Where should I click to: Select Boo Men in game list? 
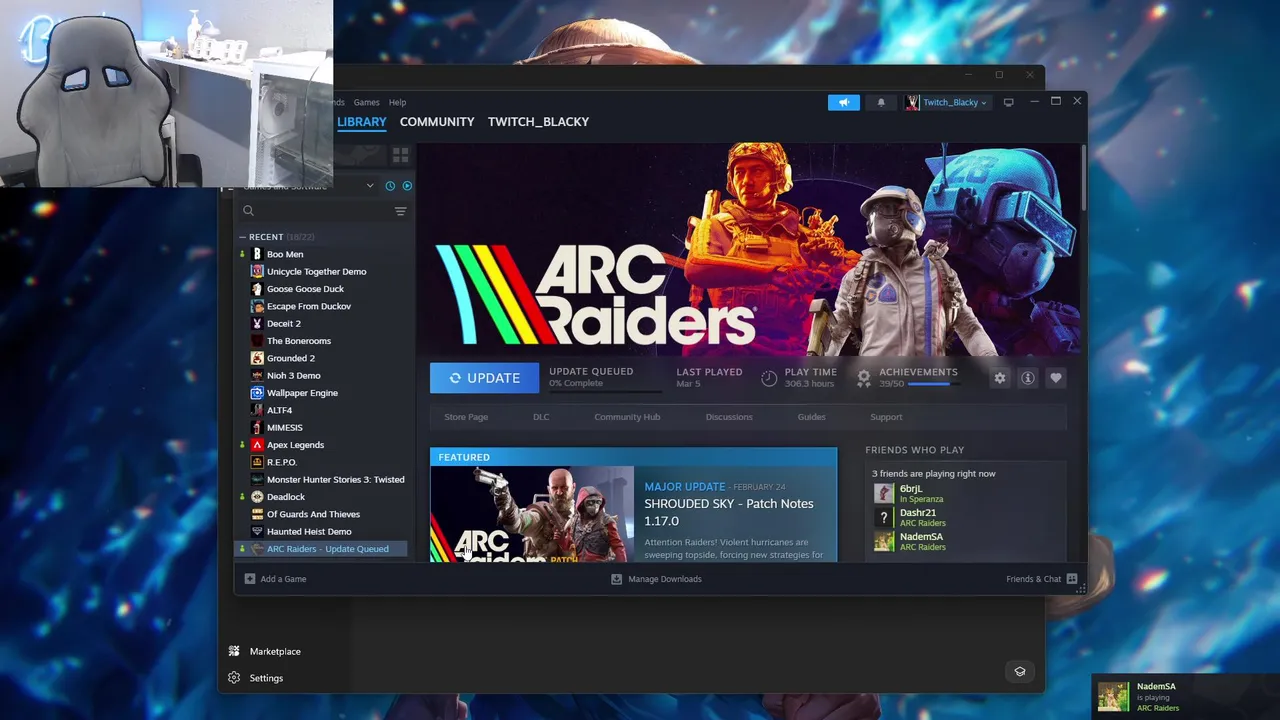tap(285, 254)
